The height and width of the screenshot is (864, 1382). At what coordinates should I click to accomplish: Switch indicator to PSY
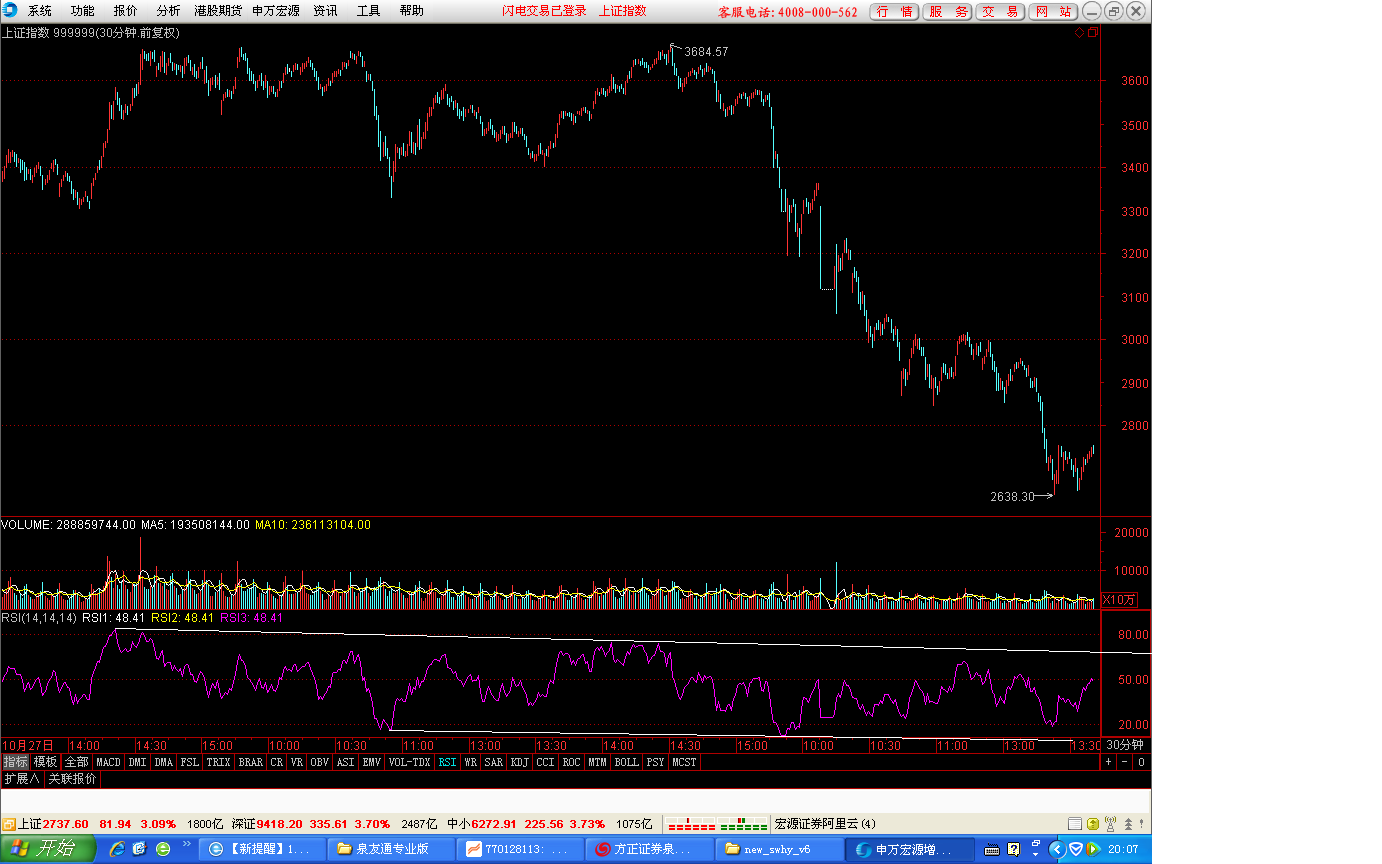pyautogui.click(x=656, y=762)
